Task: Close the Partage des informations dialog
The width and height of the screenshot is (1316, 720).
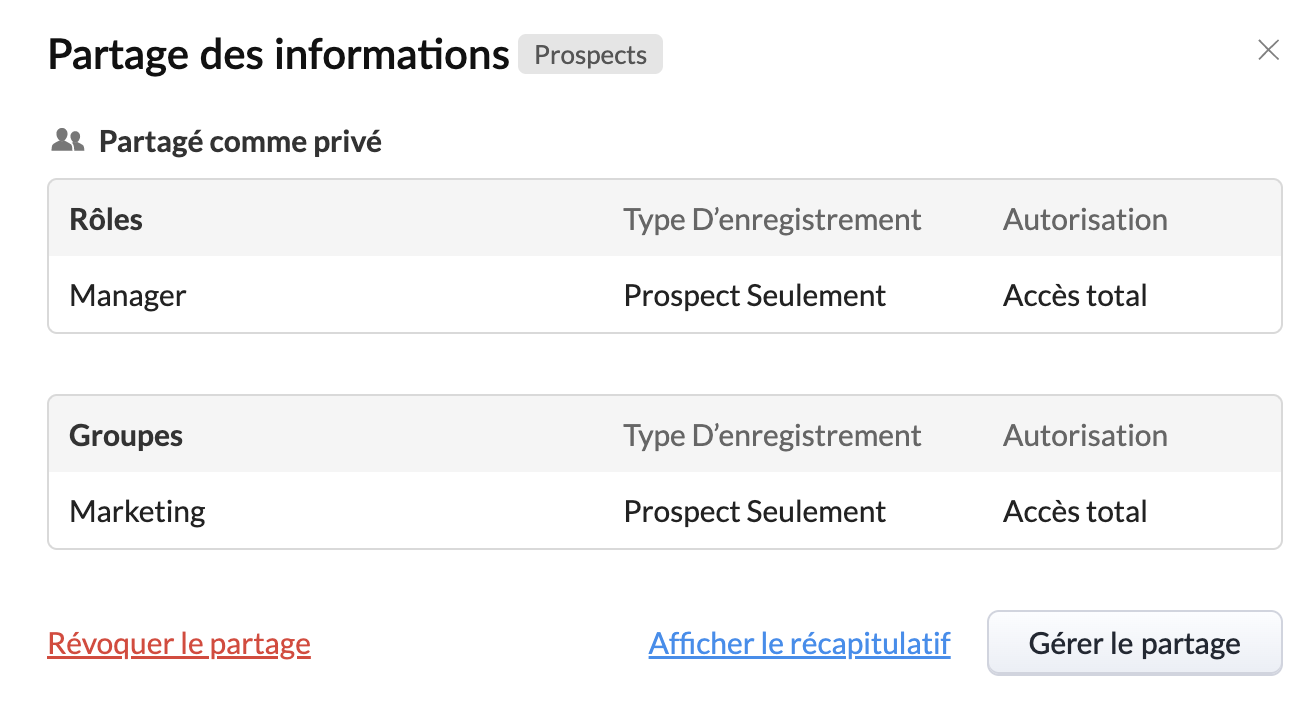Action: pyautogui.click(x=1268, y=49)
